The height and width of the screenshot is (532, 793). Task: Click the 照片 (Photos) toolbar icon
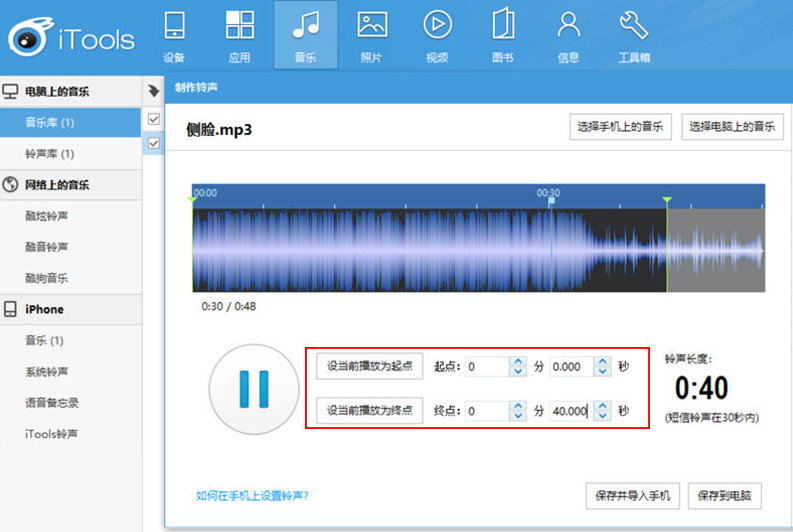point(372,27)
